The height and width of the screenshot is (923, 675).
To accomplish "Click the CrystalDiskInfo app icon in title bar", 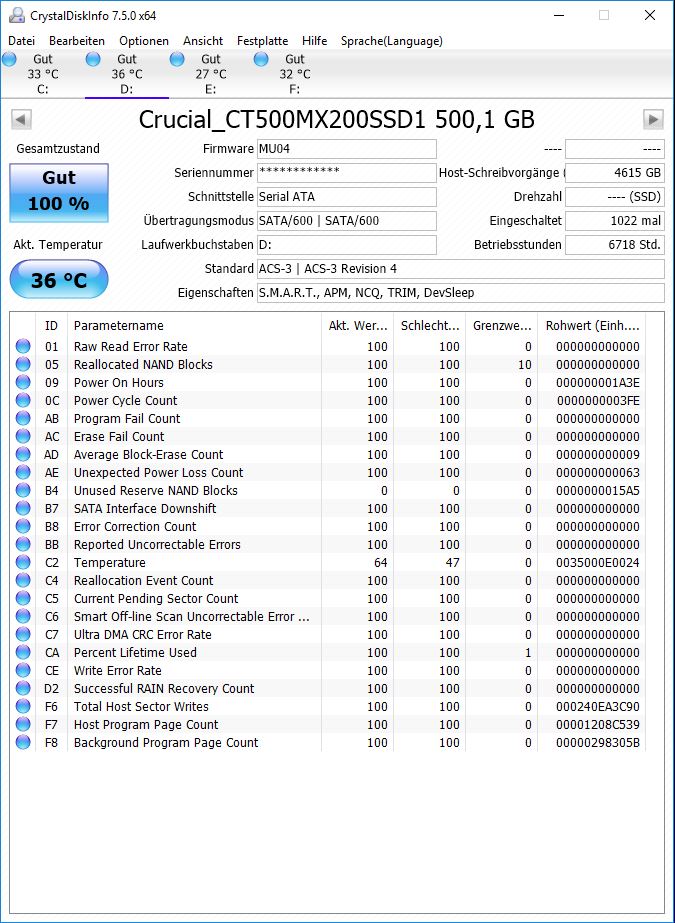I will (17, 15).
